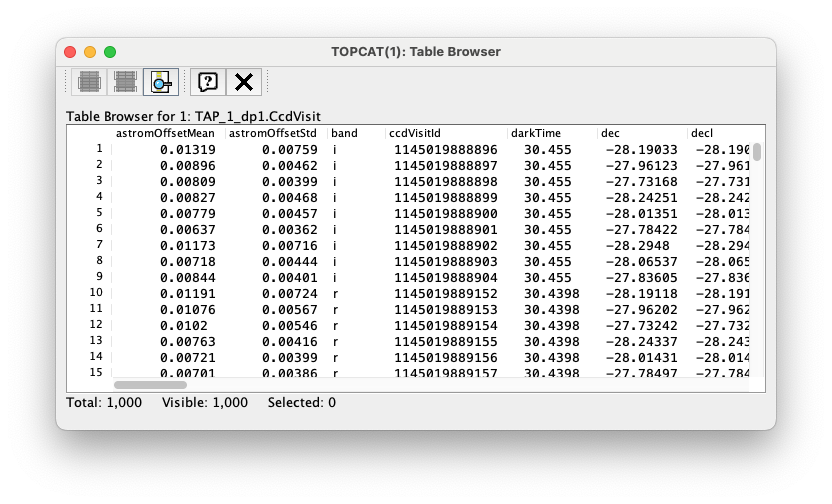Click the horizontal scrollbar thumb
This screenshot has height=504, width=832.
click(150, 384)
